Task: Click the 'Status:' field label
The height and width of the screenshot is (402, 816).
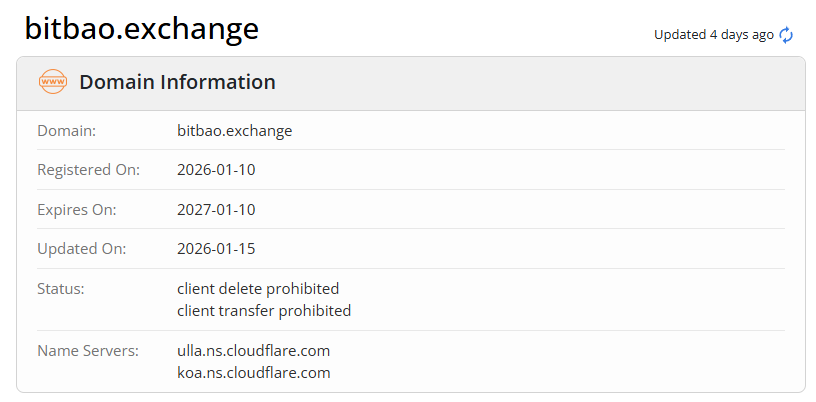Action: point(60,289)
